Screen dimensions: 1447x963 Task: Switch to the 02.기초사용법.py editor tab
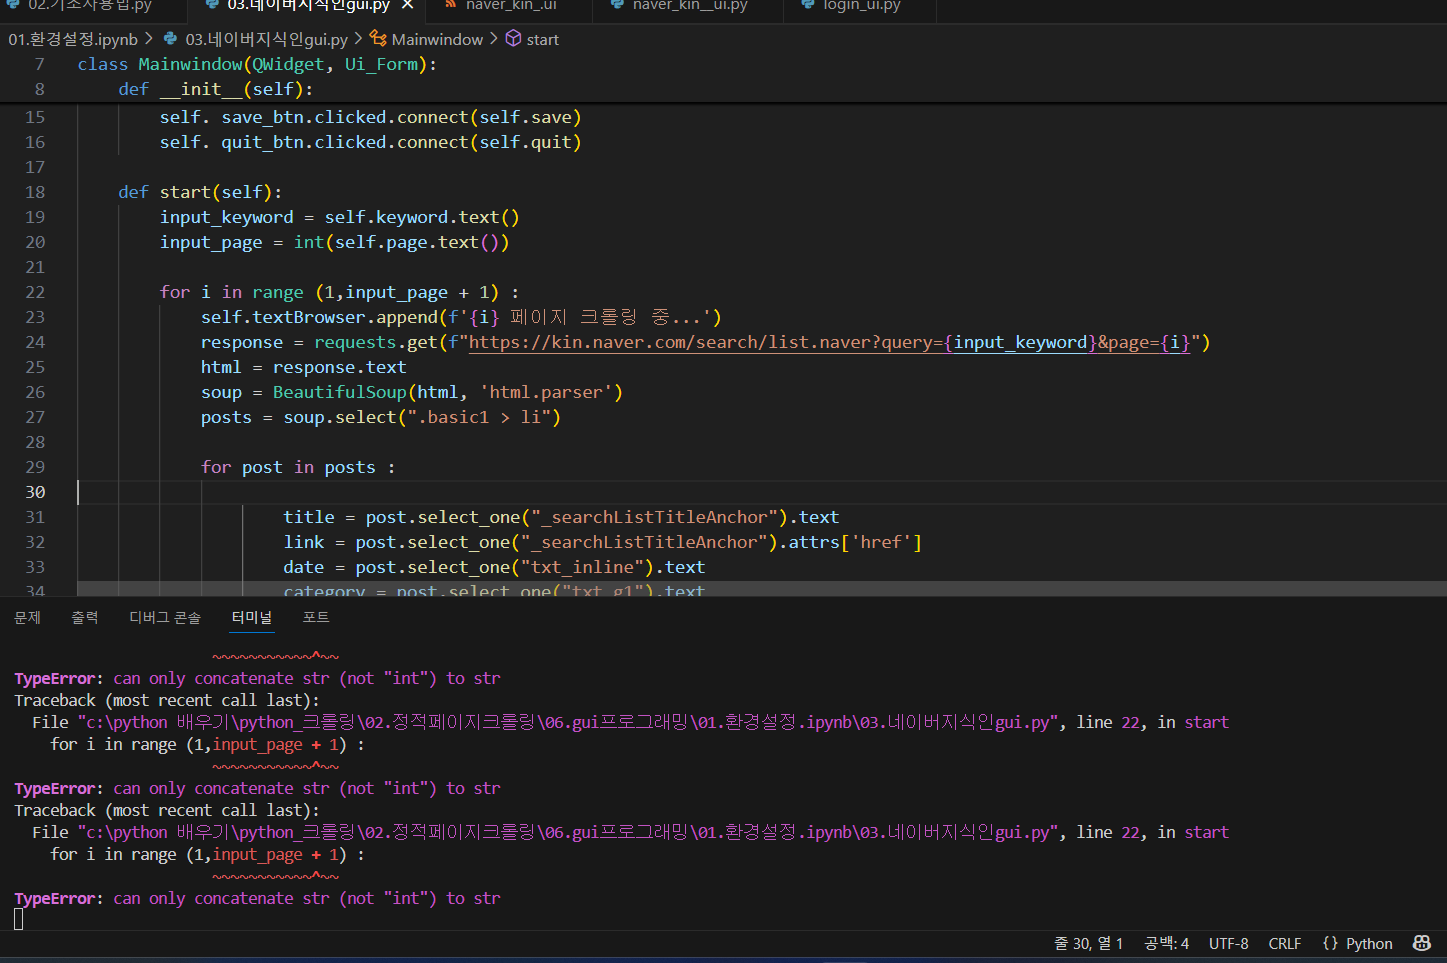pyautogui.click(x=90, y=6)
